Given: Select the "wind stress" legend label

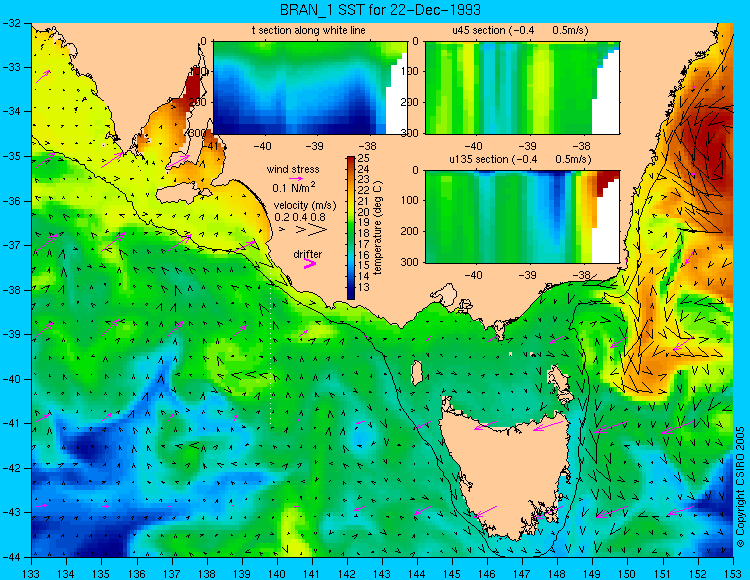Looking at the screenshot, I should point(293,169).
